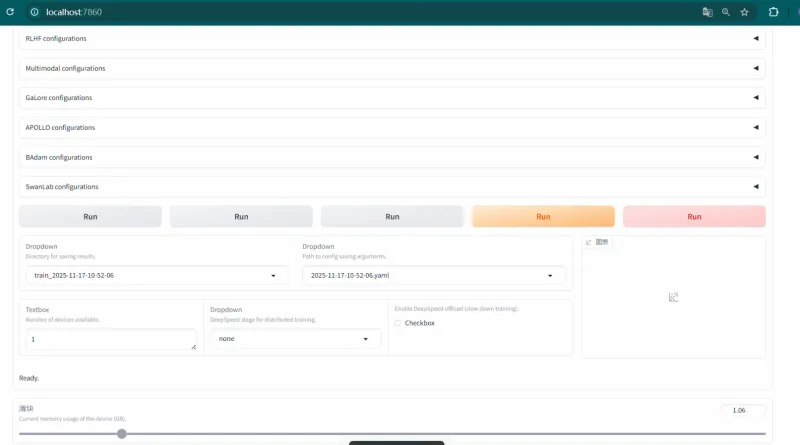
Task: Bookmark this page with the star icon
Action: [x=744, y=12]
